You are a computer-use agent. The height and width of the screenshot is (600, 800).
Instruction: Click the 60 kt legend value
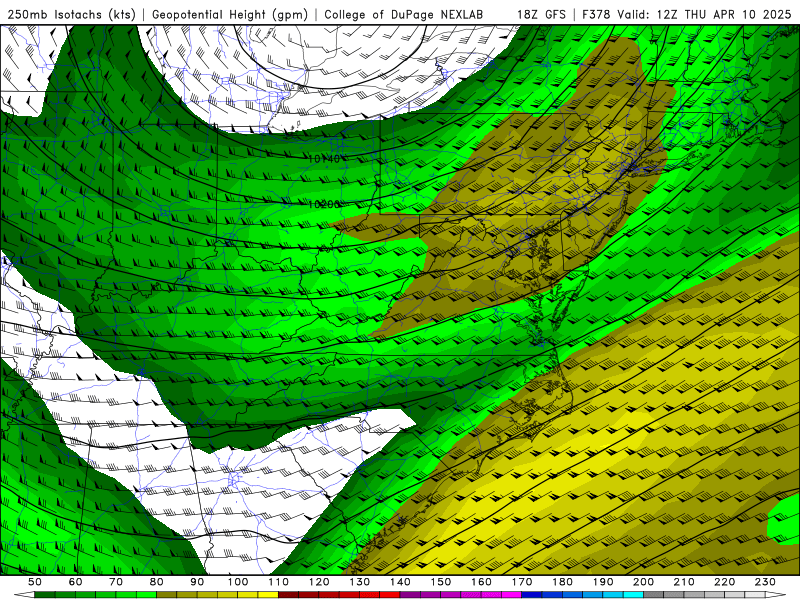(x=76, y=582)
